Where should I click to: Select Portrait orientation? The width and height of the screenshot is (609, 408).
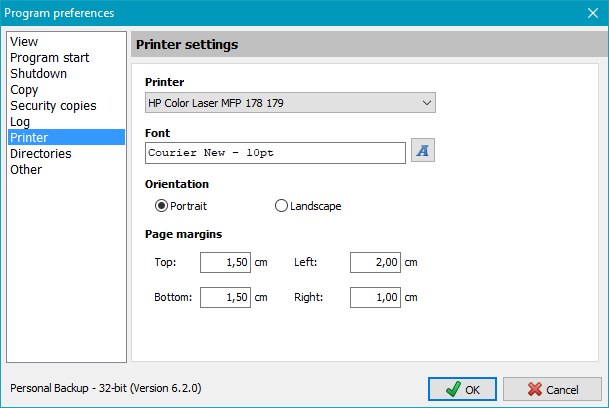(x=161, y=206)
